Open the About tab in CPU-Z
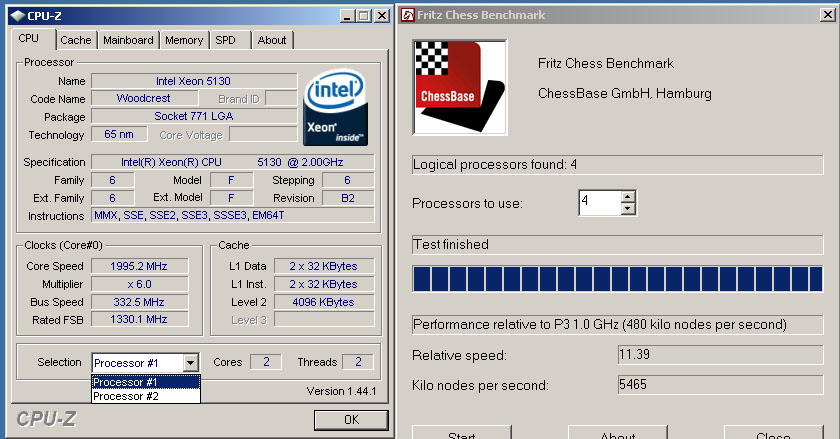The height and width of the screenshot is (439, 840). click(x=272, y=40)
